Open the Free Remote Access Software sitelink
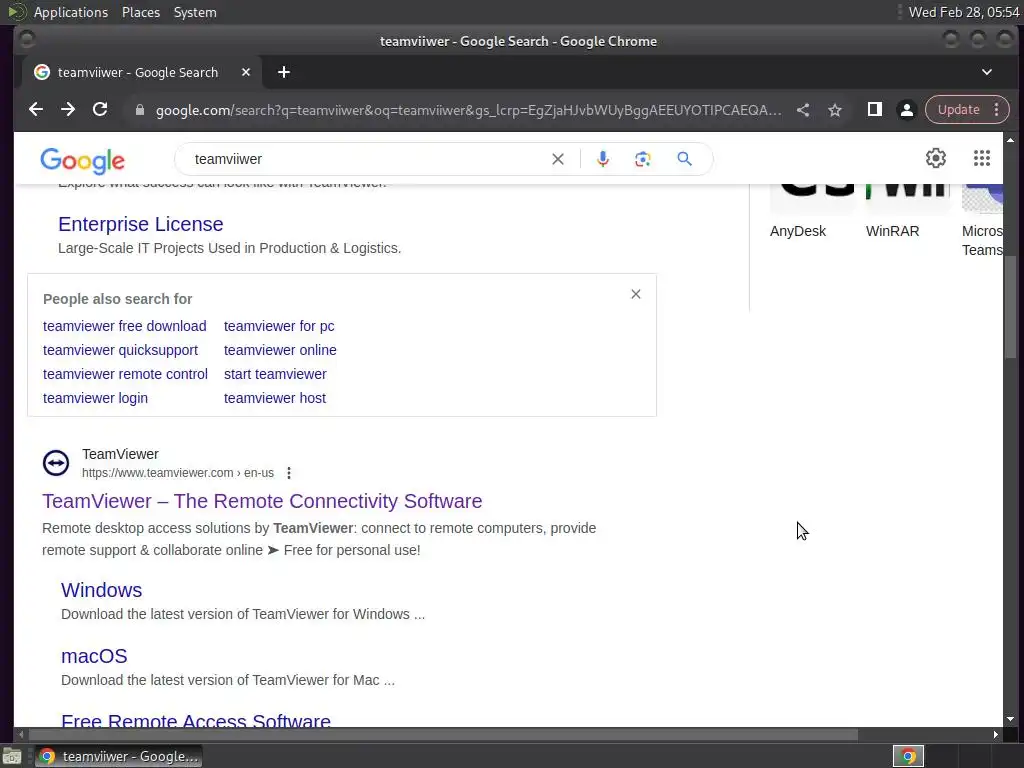Image resolution: width=1024 pixels, height=768 pixels. 196,720
